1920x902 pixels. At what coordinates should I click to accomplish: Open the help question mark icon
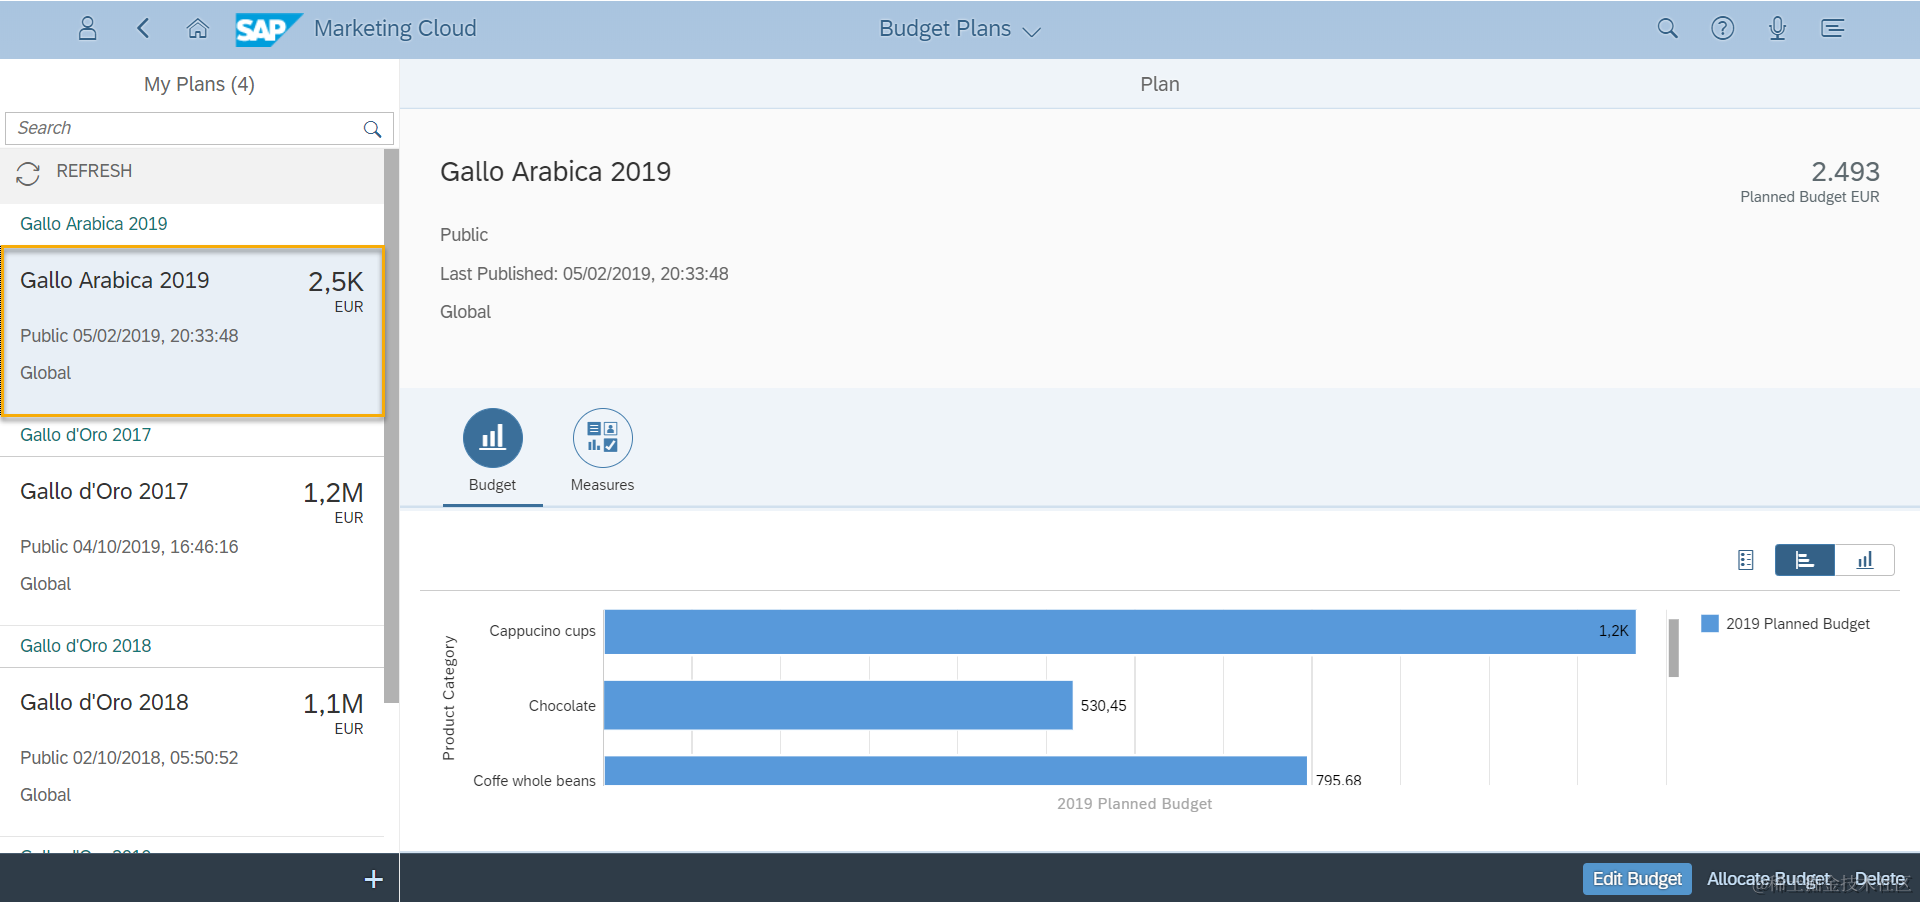pos(1722,28)
